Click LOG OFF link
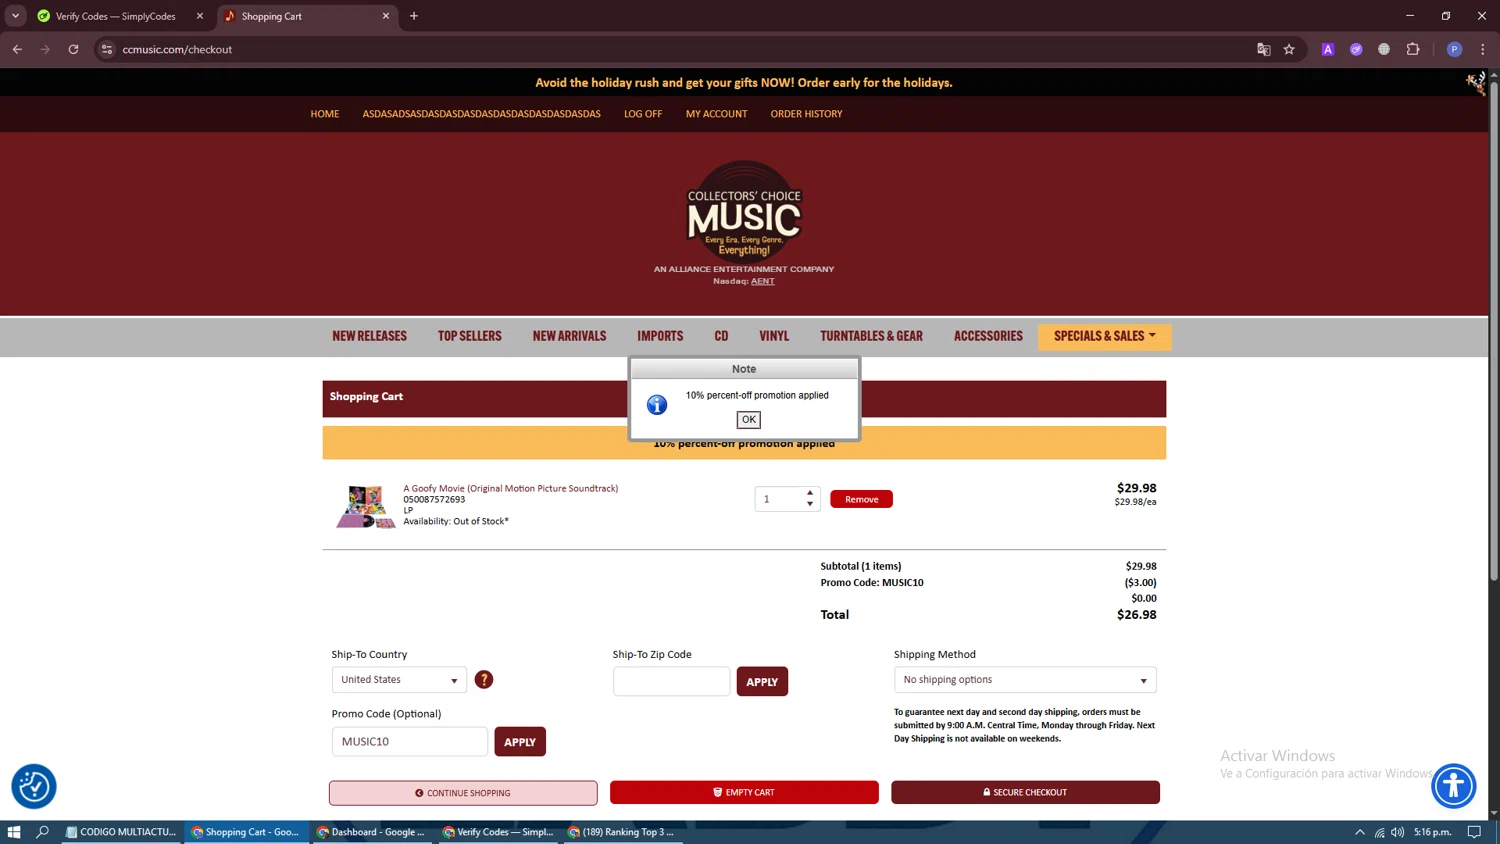 (x=643, y=114)
